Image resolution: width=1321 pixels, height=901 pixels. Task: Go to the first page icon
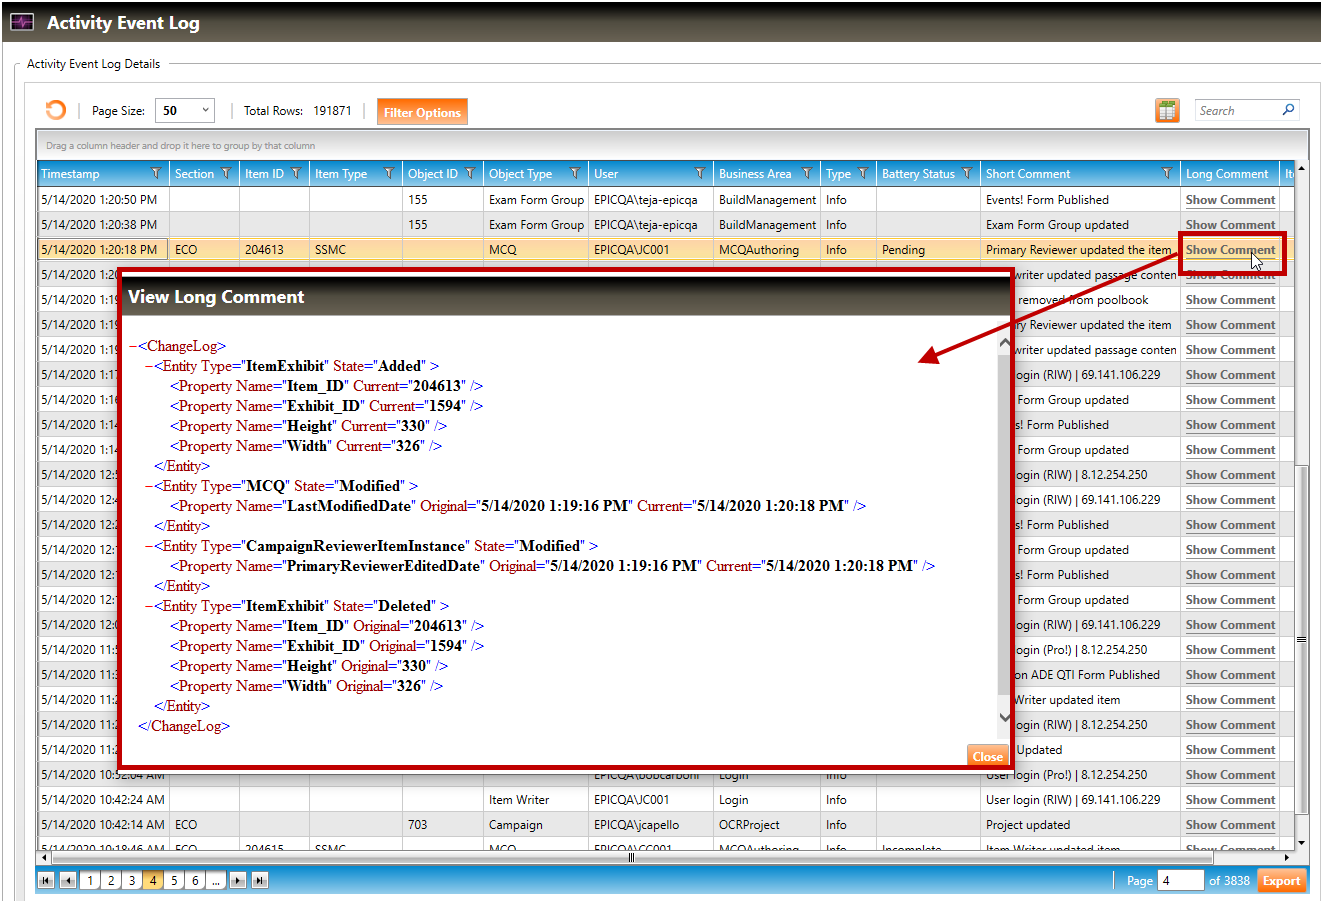(47, 881)
